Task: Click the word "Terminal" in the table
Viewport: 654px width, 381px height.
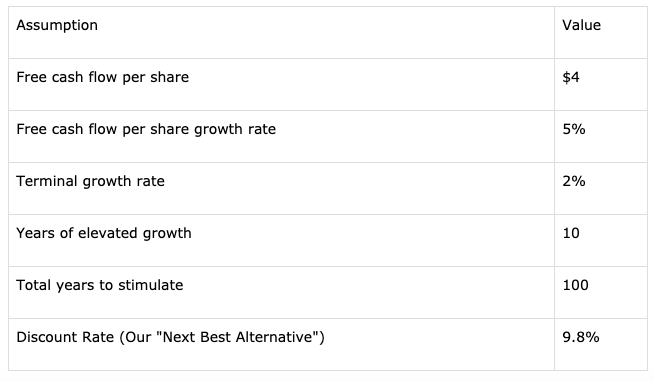Action: click(x=47, y=181)
